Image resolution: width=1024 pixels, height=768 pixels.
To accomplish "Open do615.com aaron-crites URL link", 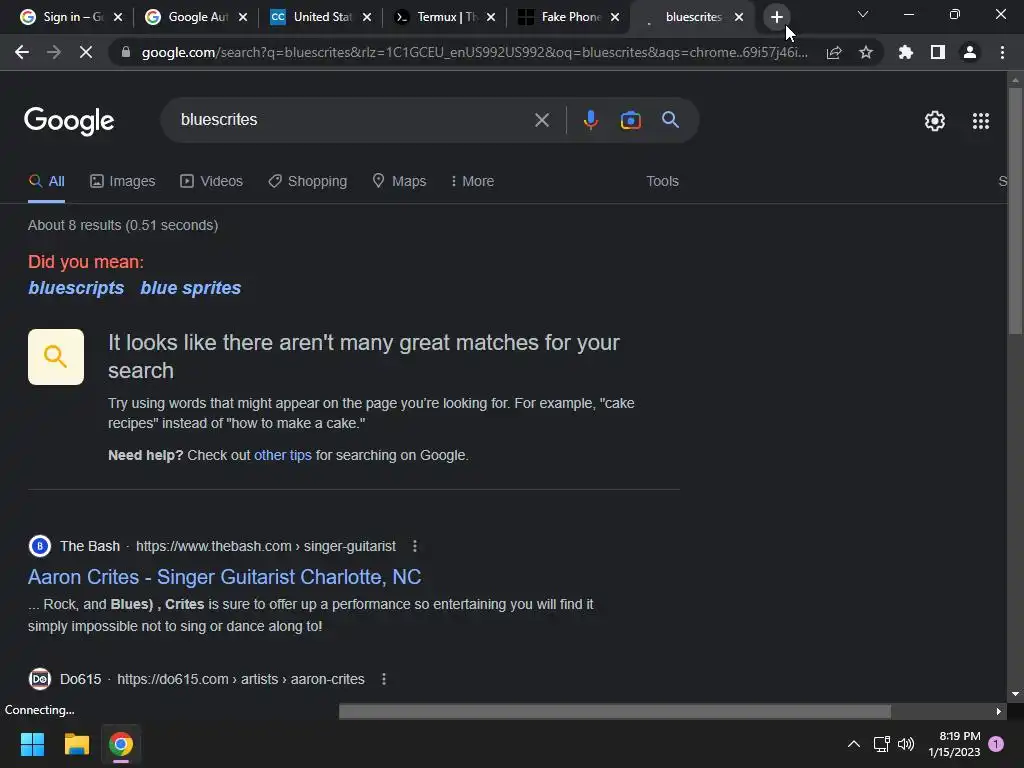I will [241, 679].
